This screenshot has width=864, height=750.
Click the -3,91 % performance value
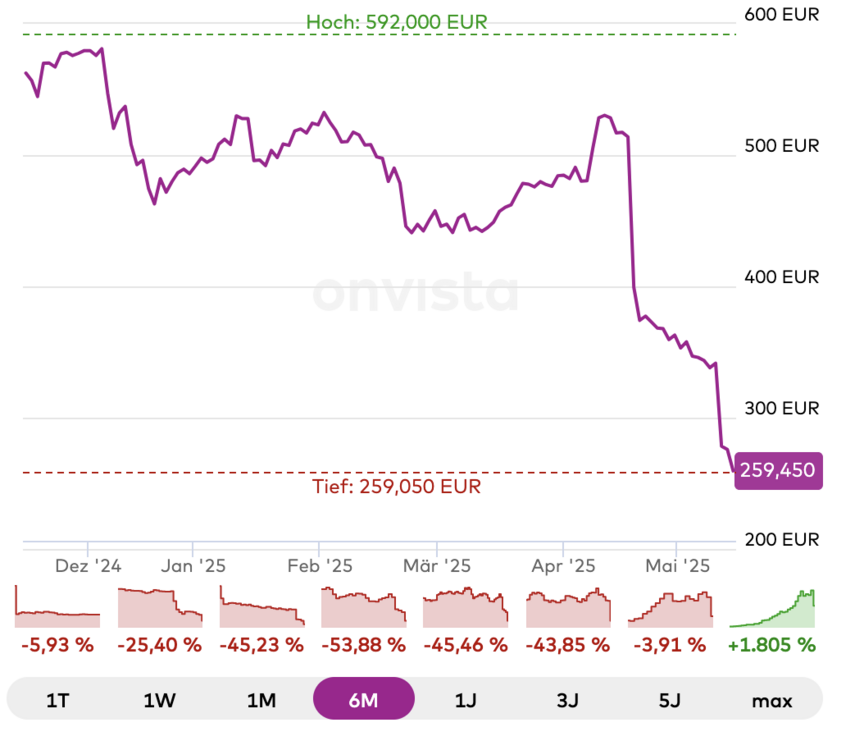click(x=670, y=645)
